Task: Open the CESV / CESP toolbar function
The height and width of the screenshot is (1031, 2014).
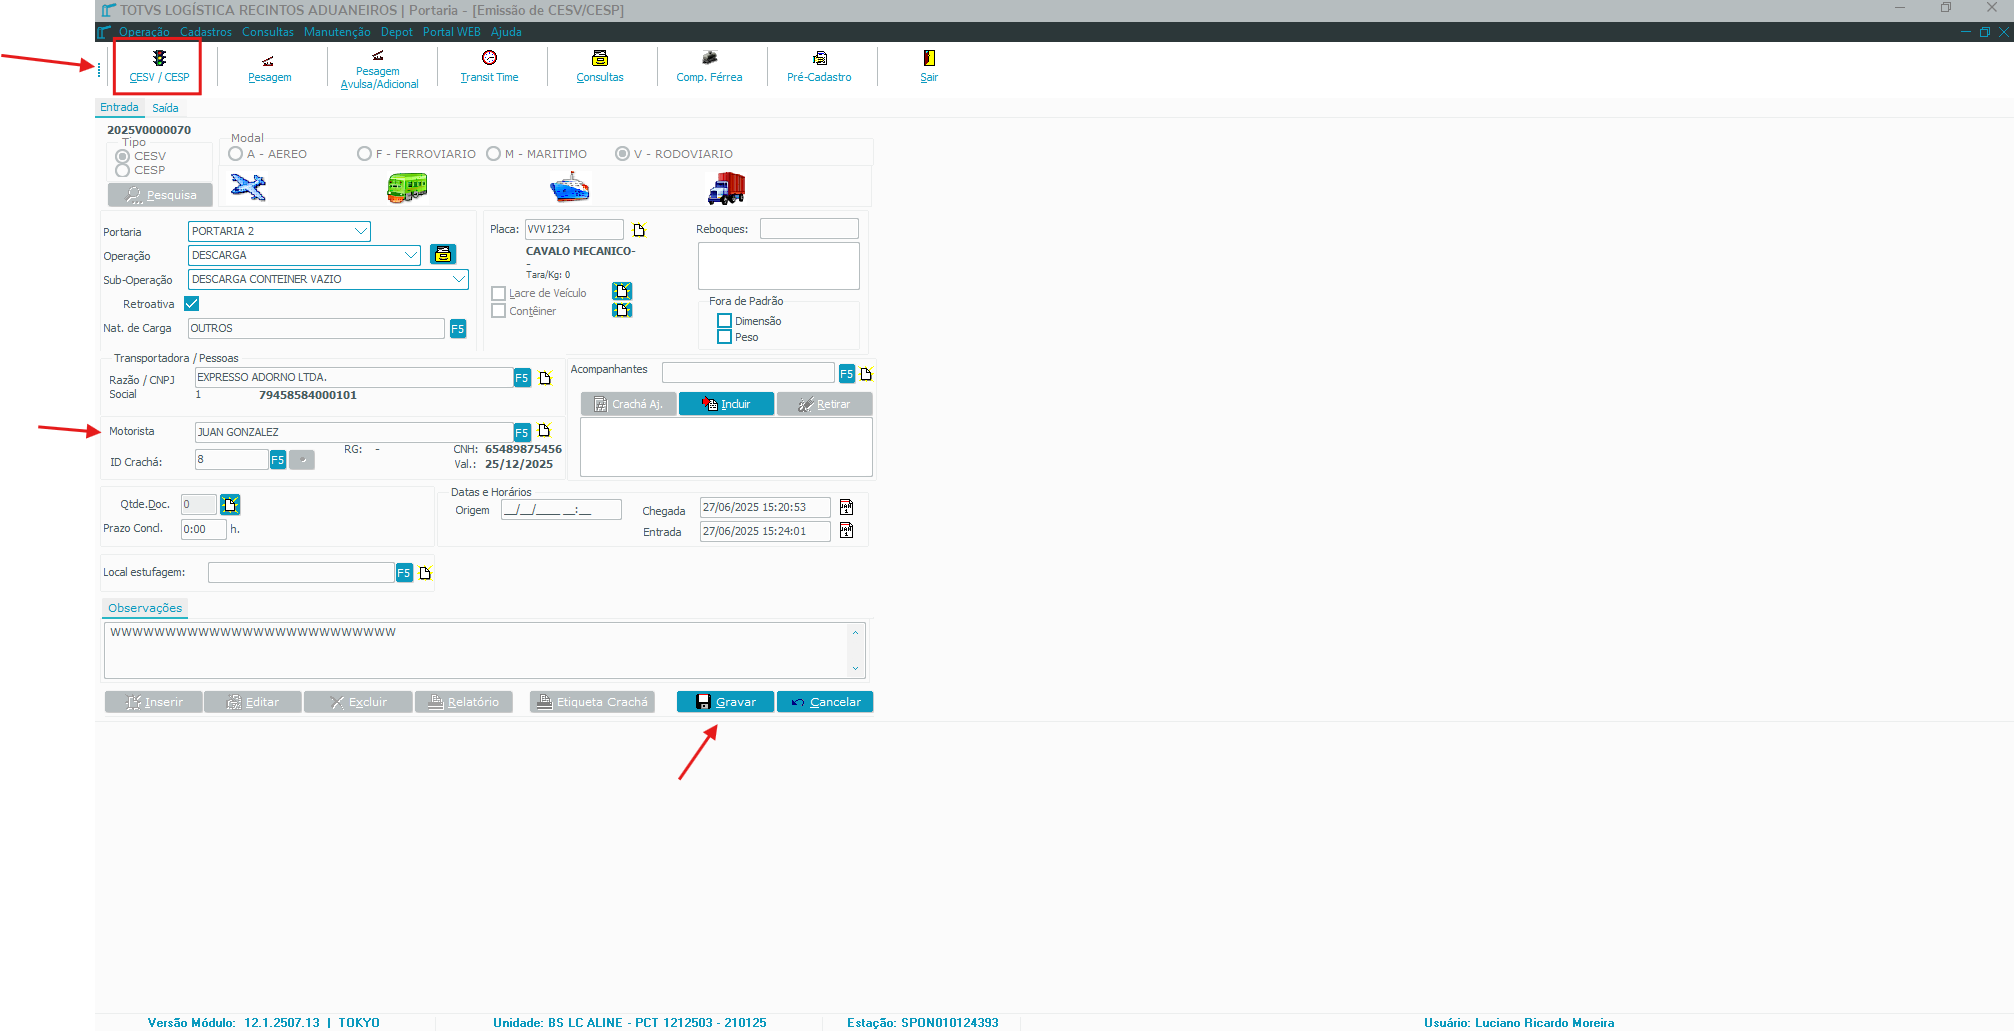Action: (159, 67)
